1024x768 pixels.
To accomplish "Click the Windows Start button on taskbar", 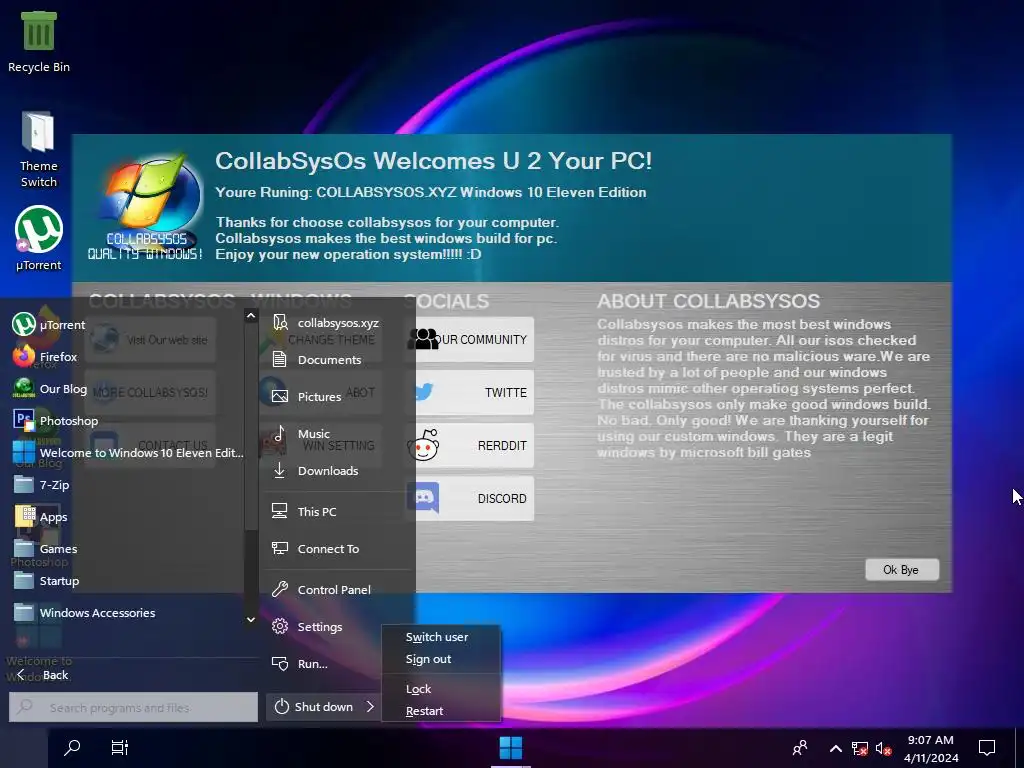I will pyautogui.click(x=511, y=747).
